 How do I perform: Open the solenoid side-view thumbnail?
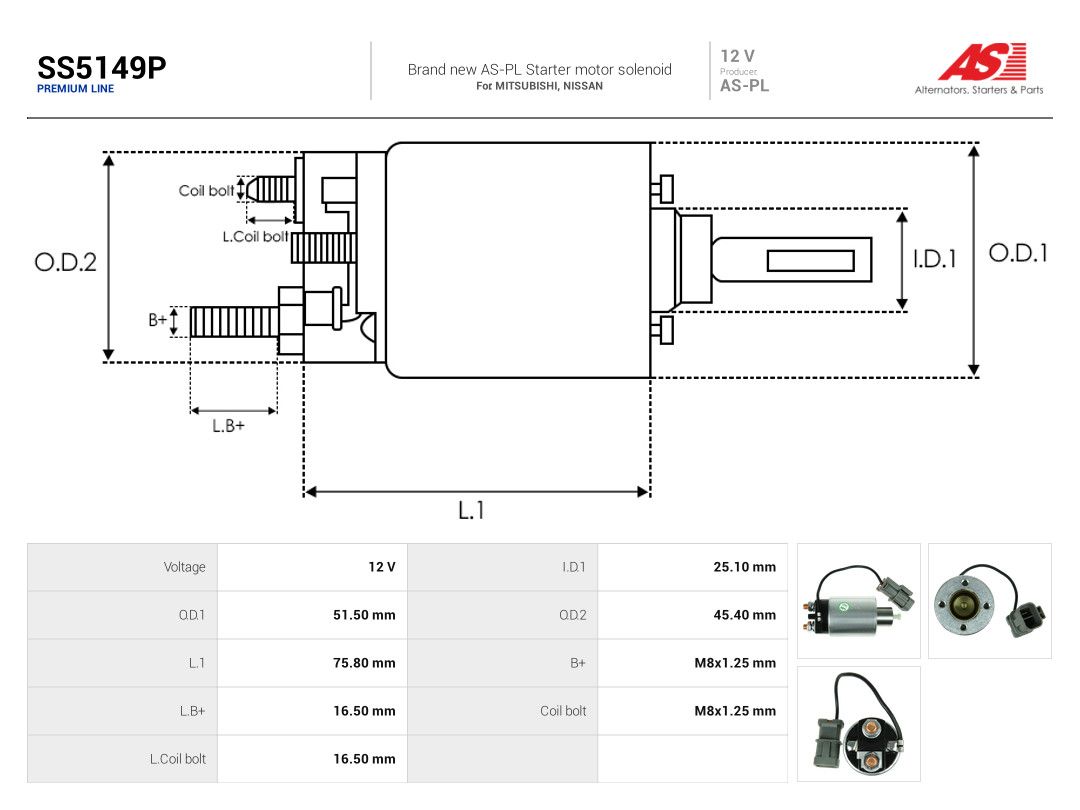[858, 601]
